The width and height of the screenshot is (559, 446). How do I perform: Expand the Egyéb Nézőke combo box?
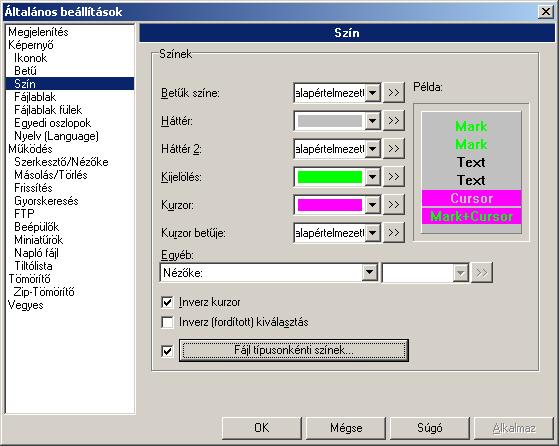[x=370, y=273]
